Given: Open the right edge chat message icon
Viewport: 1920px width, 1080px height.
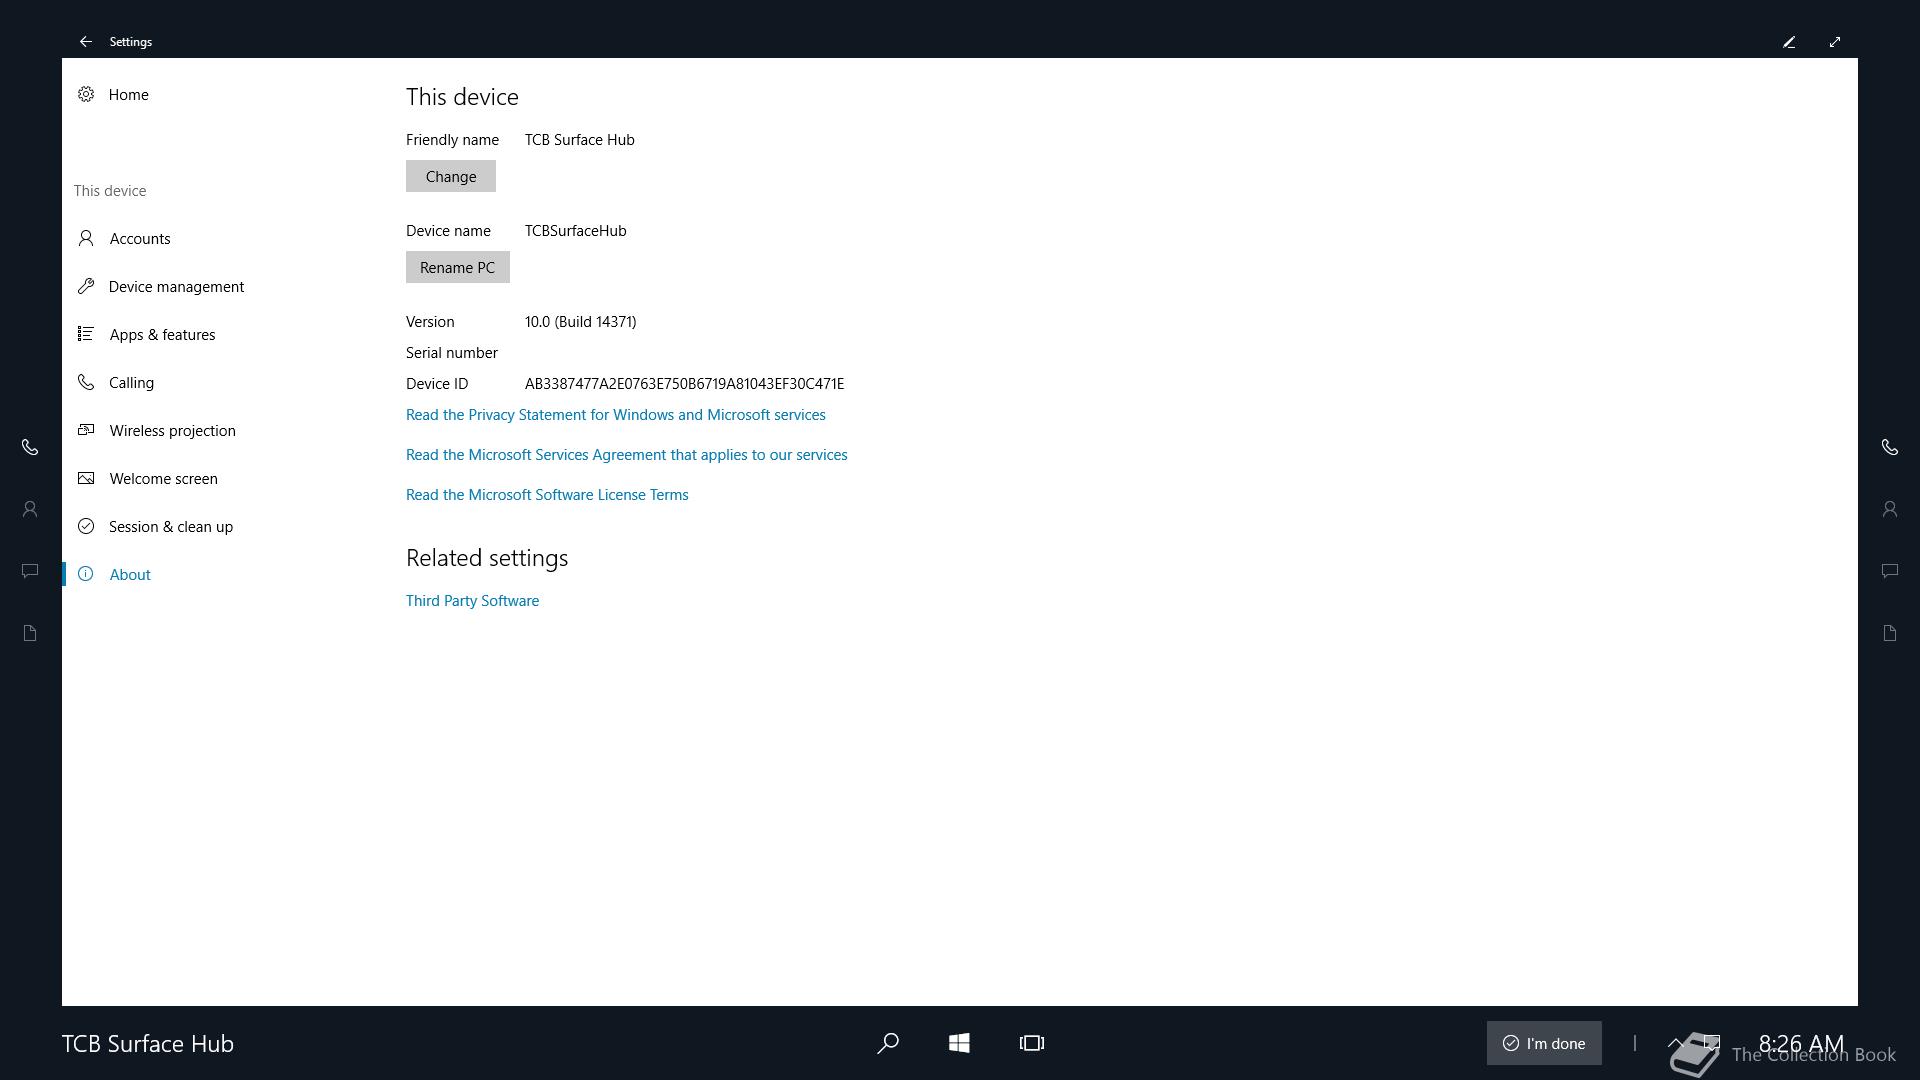Looking at the screenshot, I should 1890,571.
